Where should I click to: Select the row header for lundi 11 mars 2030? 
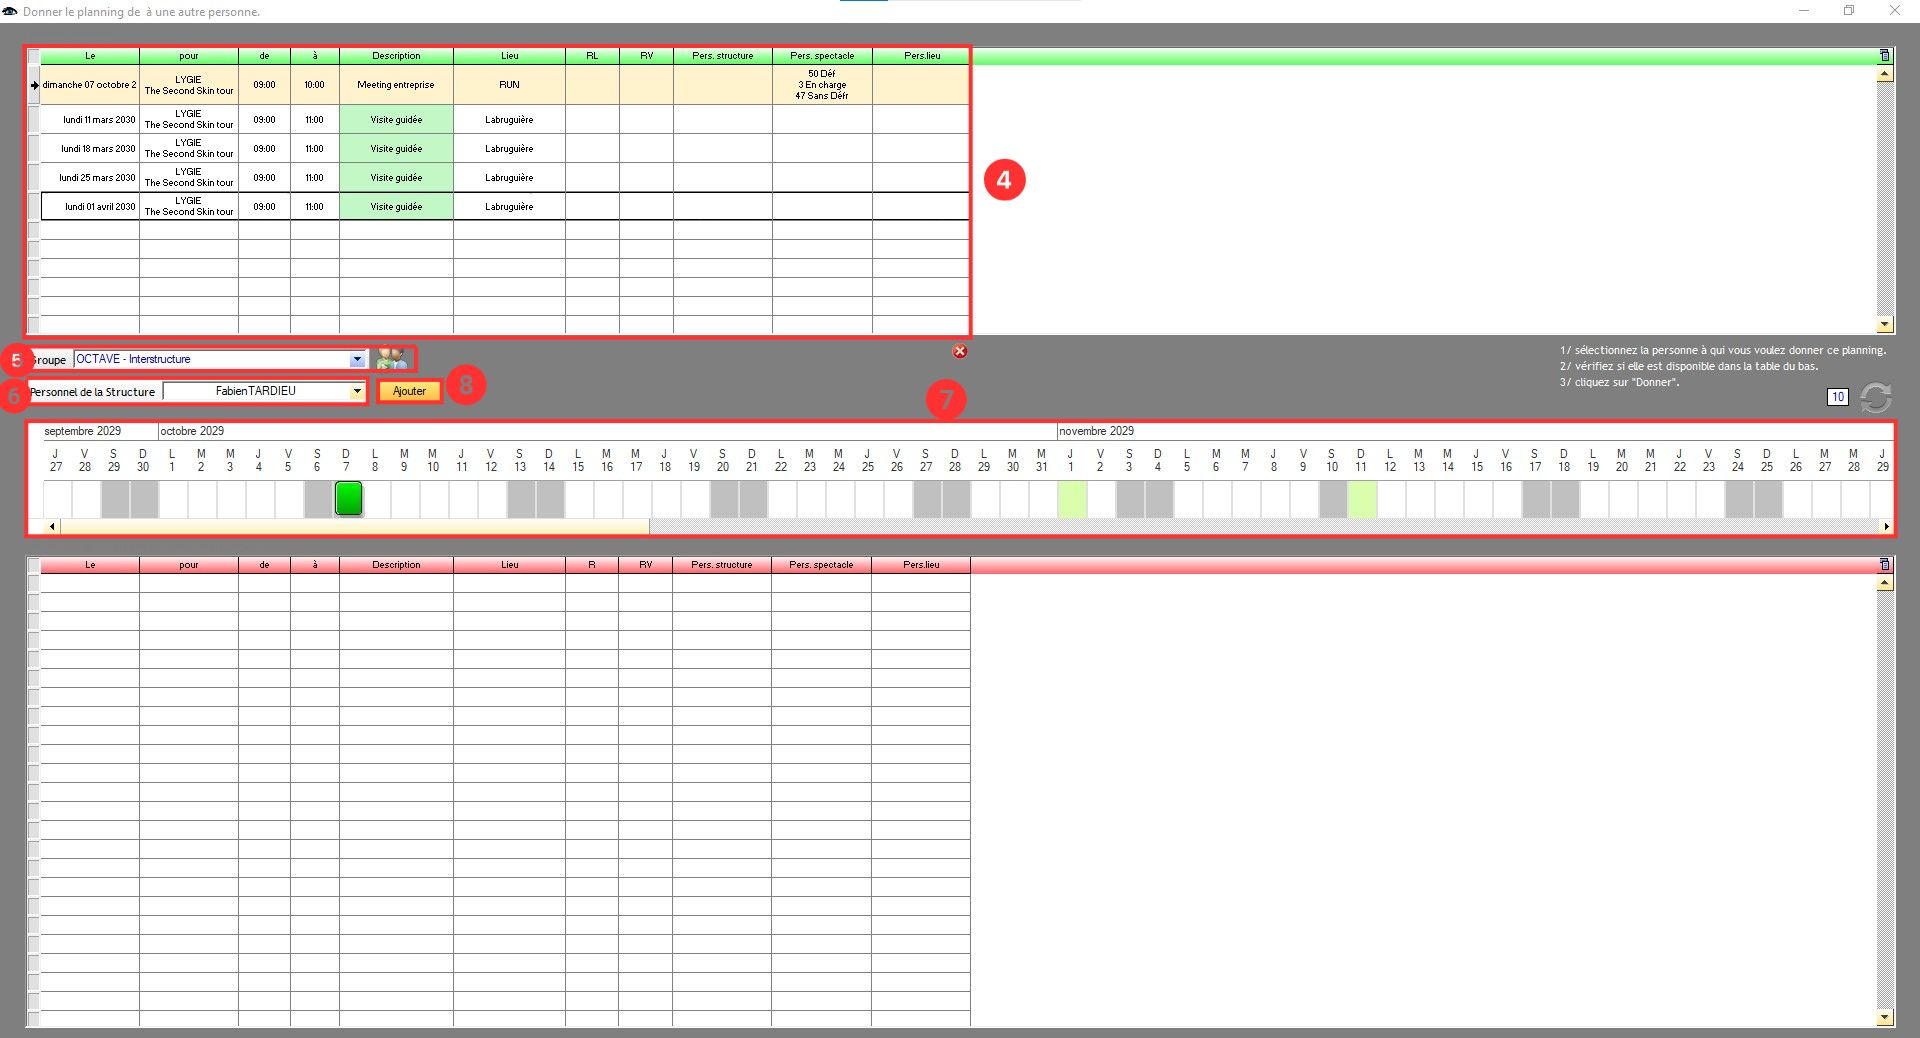click(x=34, y=120)
